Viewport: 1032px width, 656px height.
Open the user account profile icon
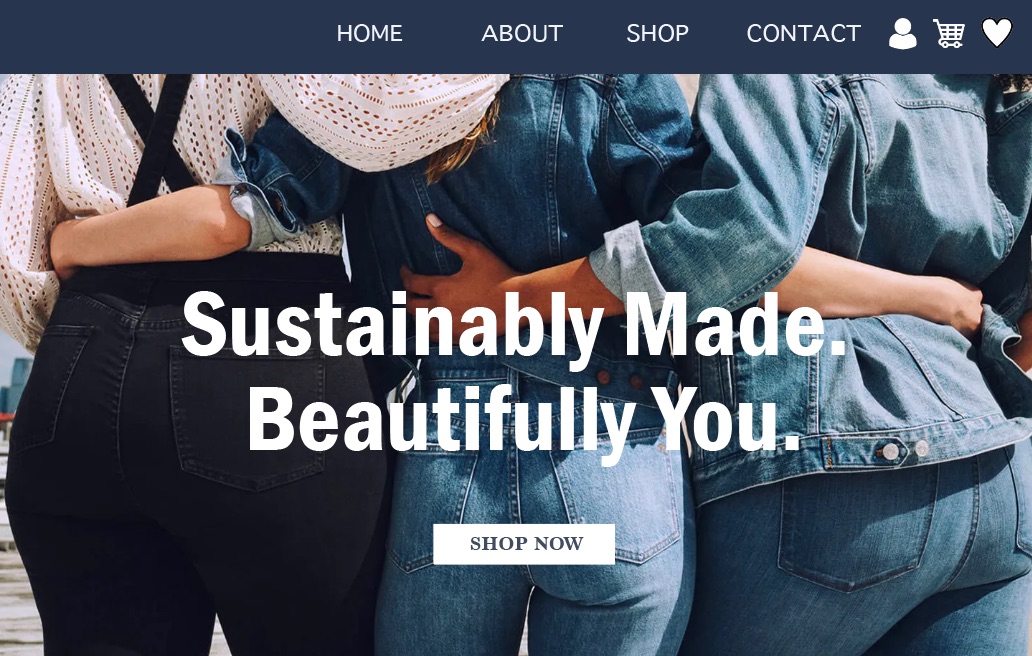click(x=902, y=34)
